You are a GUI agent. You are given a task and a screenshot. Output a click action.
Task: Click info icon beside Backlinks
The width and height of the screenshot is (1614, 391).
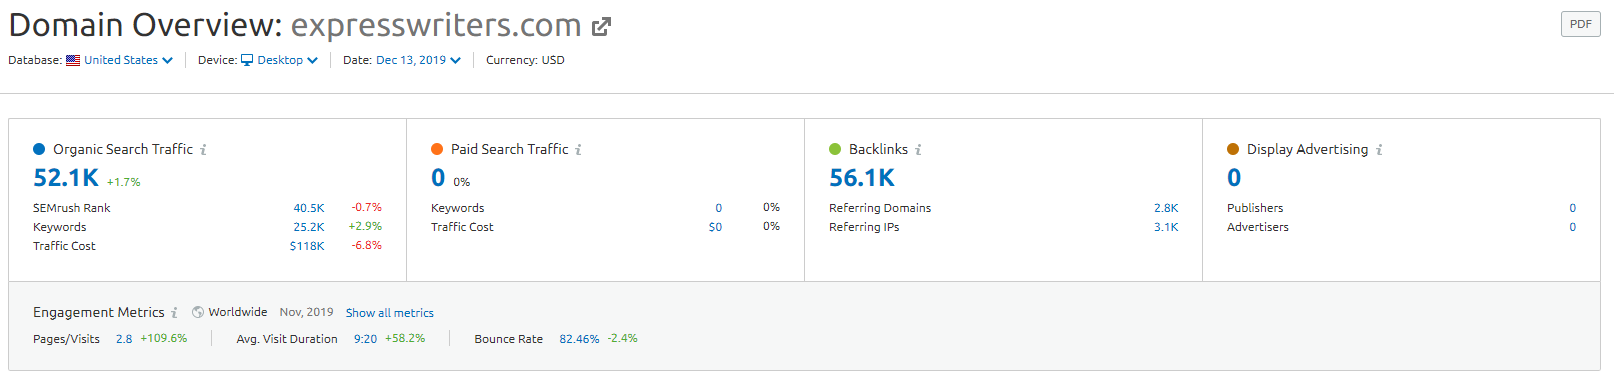pyautogui.click(x=918, y=150)
